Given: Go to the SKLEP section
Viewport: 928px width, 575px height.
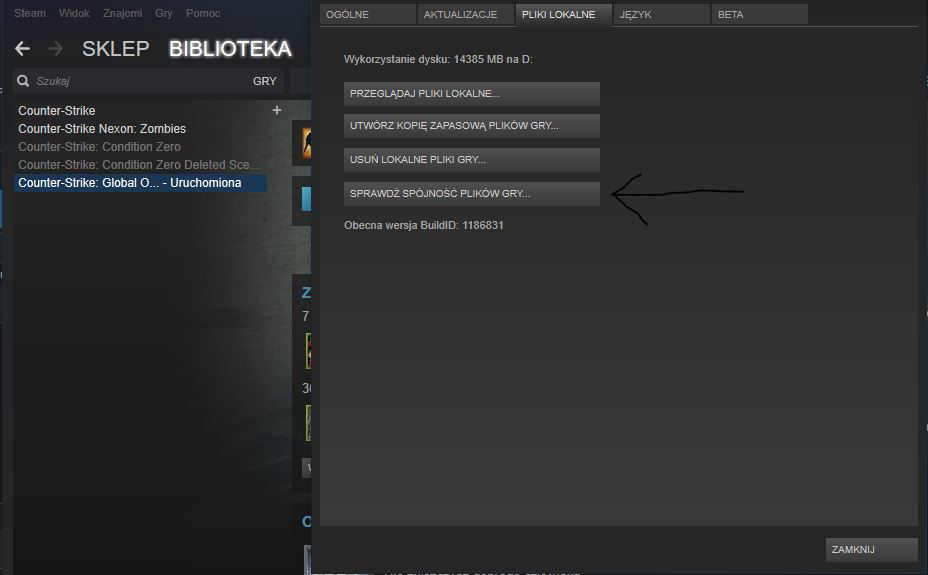Looking at the screenshot, I should click(115, 49).
